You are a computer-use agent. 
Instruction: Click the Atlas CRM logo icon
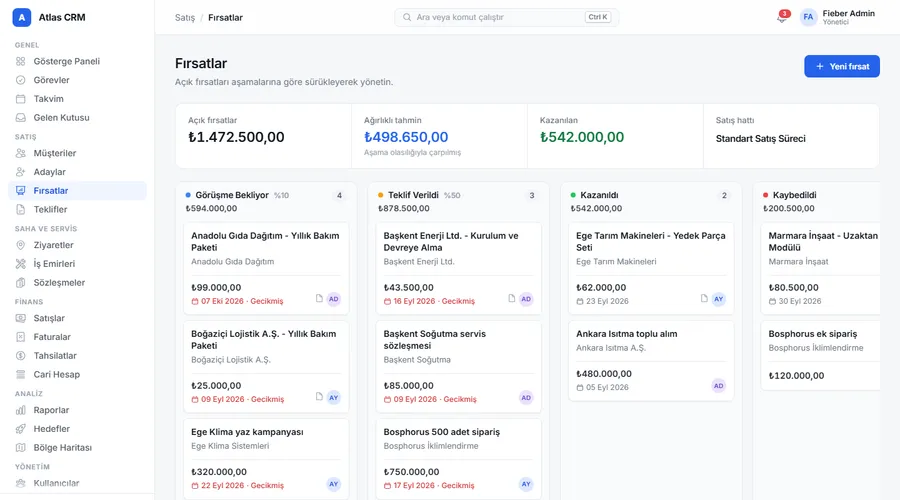tap(22, 17)
